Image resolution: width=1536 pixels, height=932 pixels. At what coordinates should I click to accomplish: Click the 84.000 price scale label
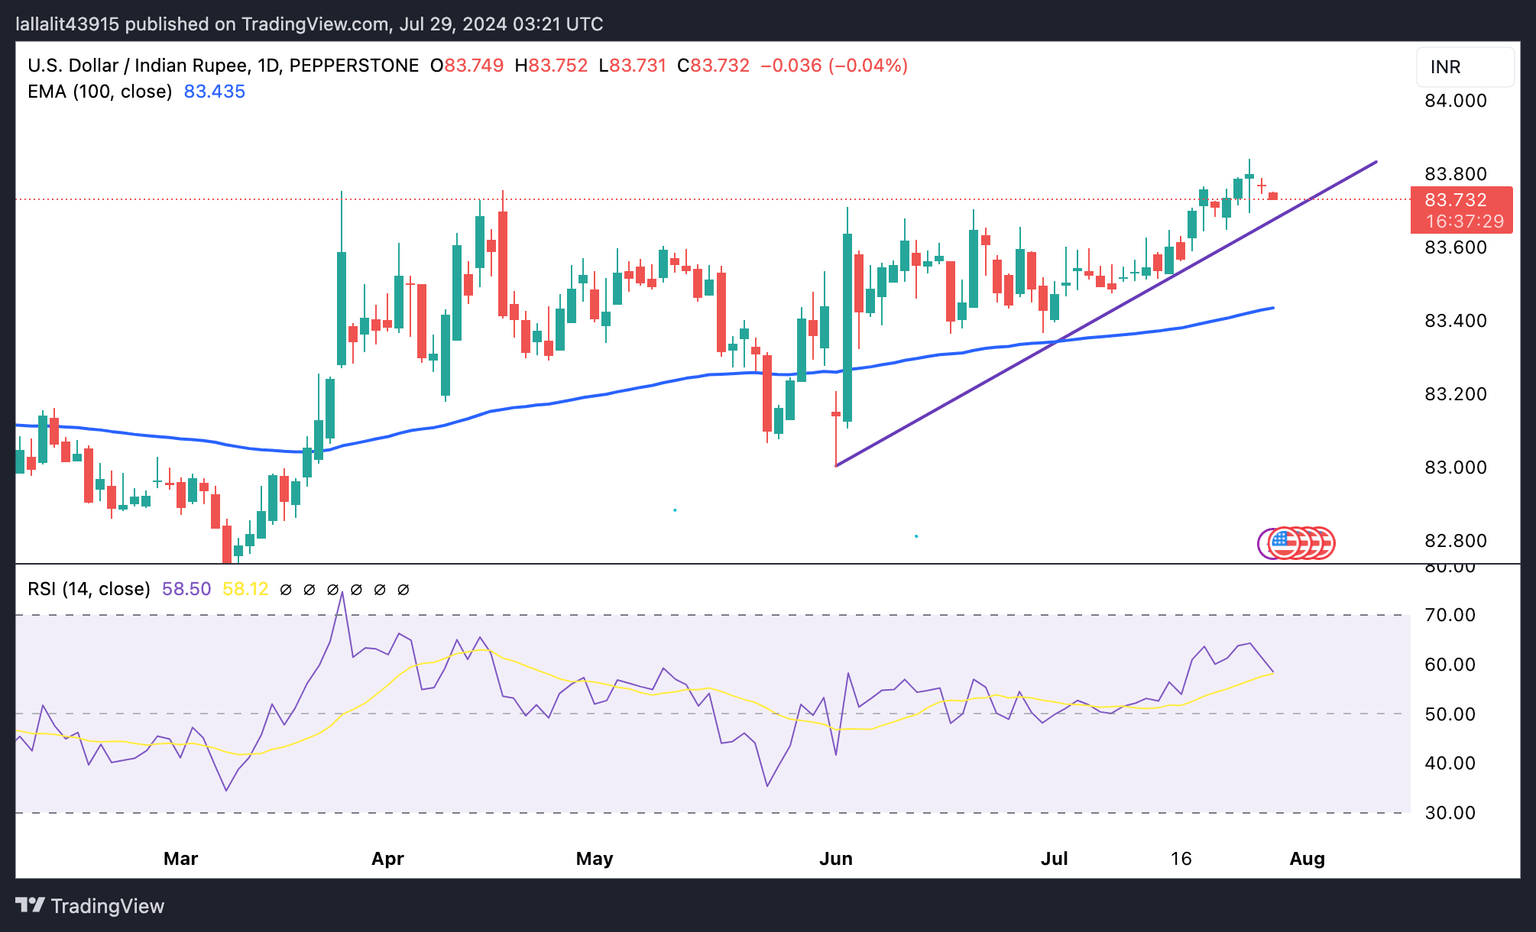point(1455,101)
